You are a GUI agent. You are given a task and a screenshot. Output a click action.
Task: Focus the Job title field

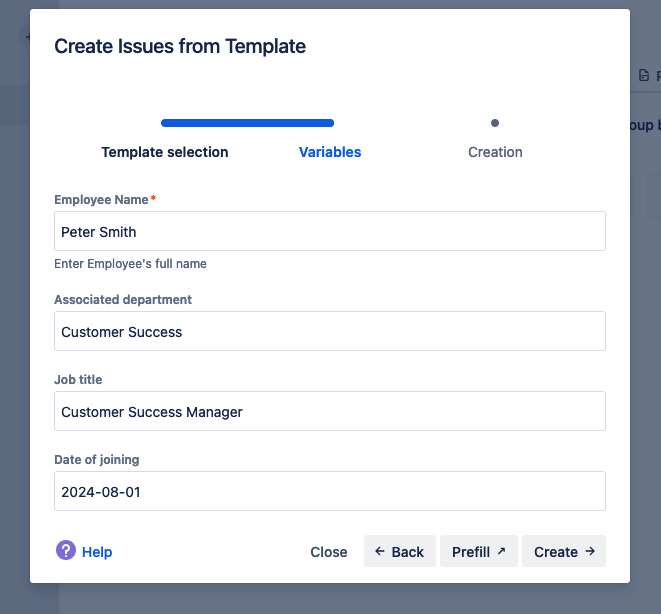(x=330, y=411)
